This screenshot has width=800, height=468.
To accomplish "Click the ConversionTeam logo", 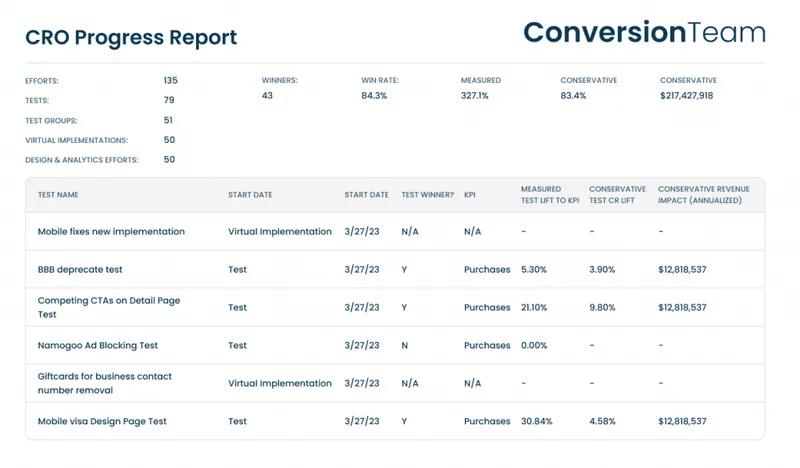I will click(x=644, y=33).
